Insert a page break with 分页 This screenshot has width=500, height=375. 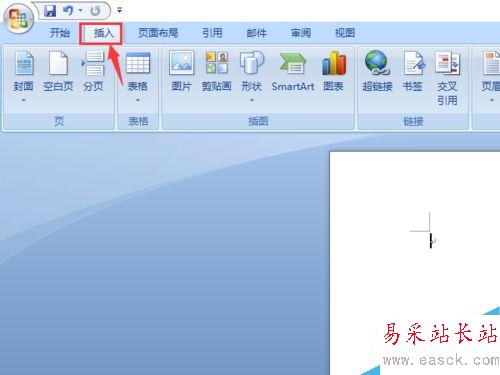93,71
